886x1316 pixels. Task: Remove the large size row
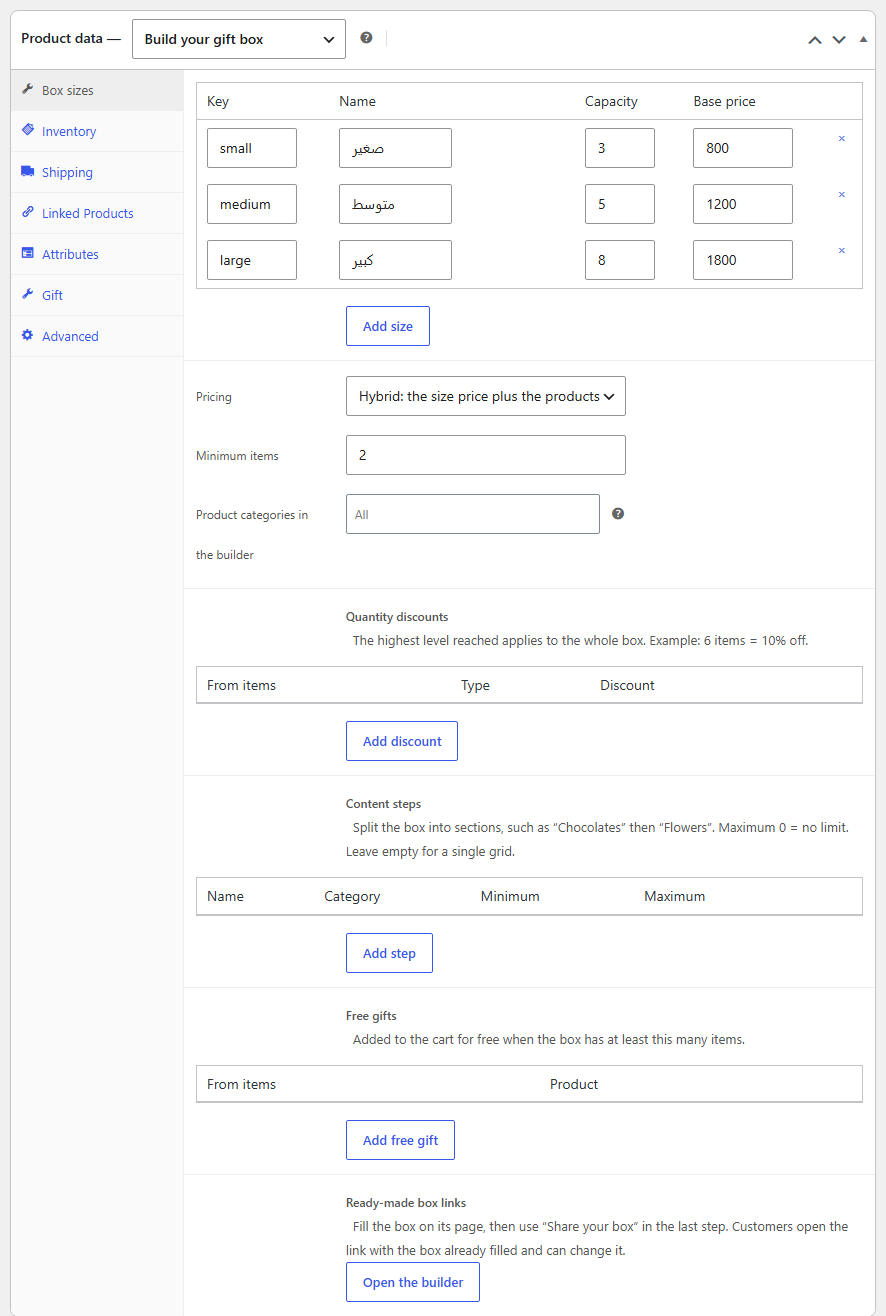(x=841, y=251)
